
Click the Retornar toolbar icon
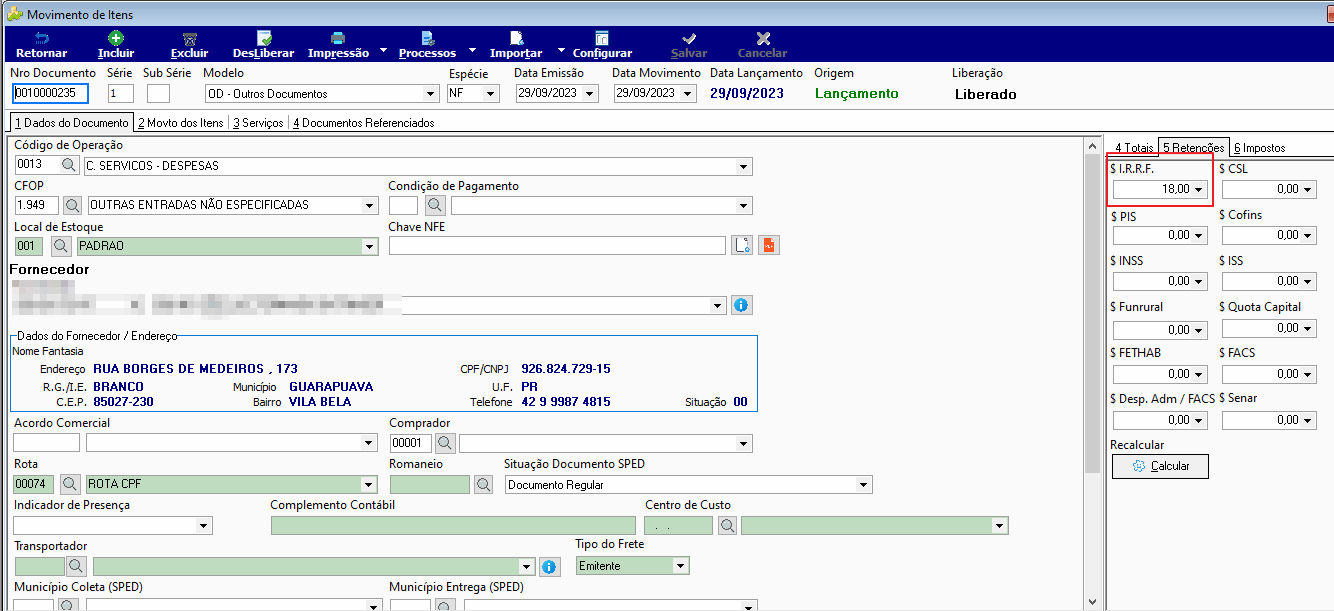(x=42, y=38)
